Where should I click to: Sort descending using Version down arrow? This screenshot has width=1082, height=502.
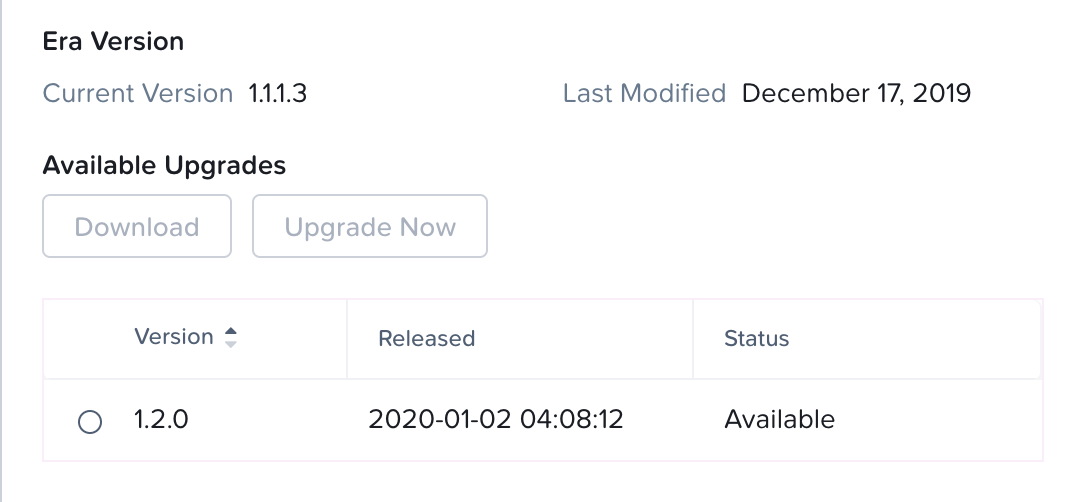(x=231, y=343)
